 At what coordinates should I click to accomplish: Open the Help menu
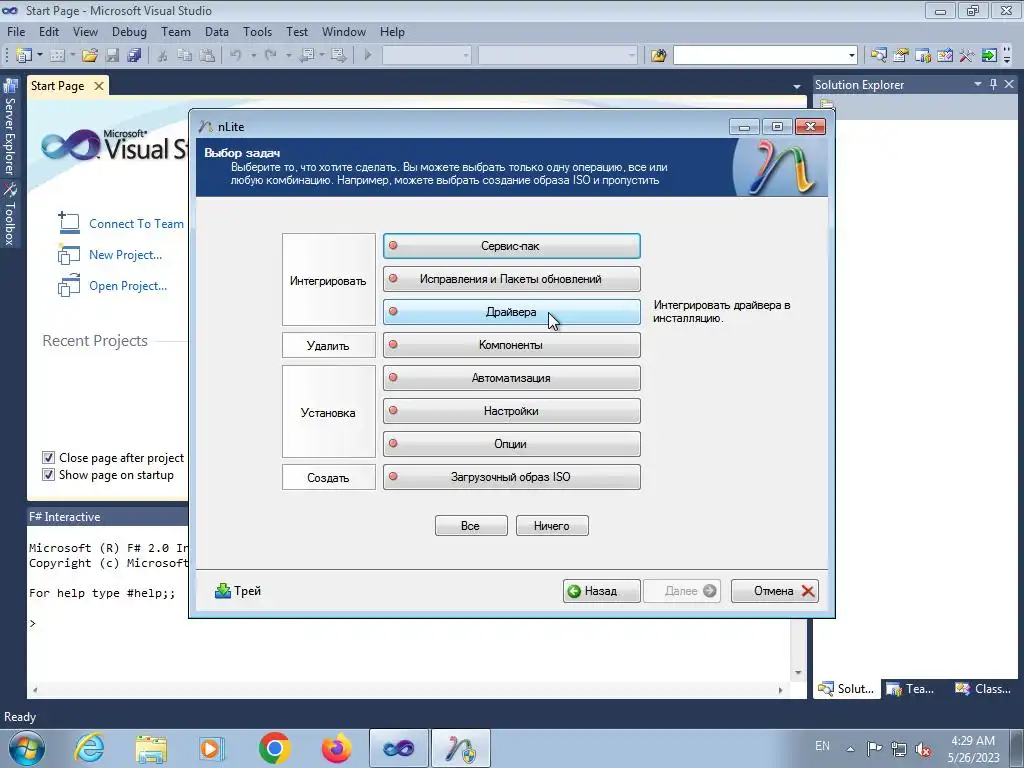pos(392,31)
